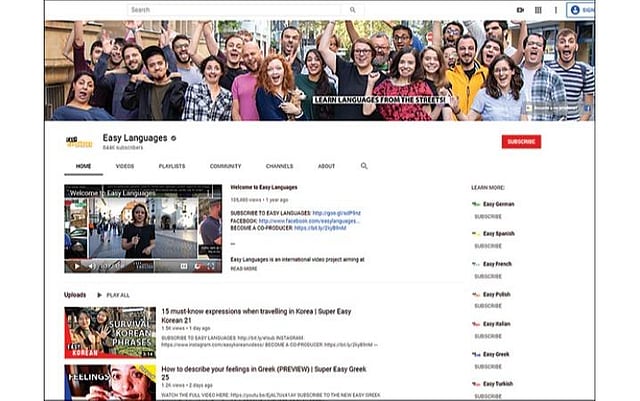Click the Easy Languages channel avatar
The image size is (640, 401).
(x=77, y=141)
